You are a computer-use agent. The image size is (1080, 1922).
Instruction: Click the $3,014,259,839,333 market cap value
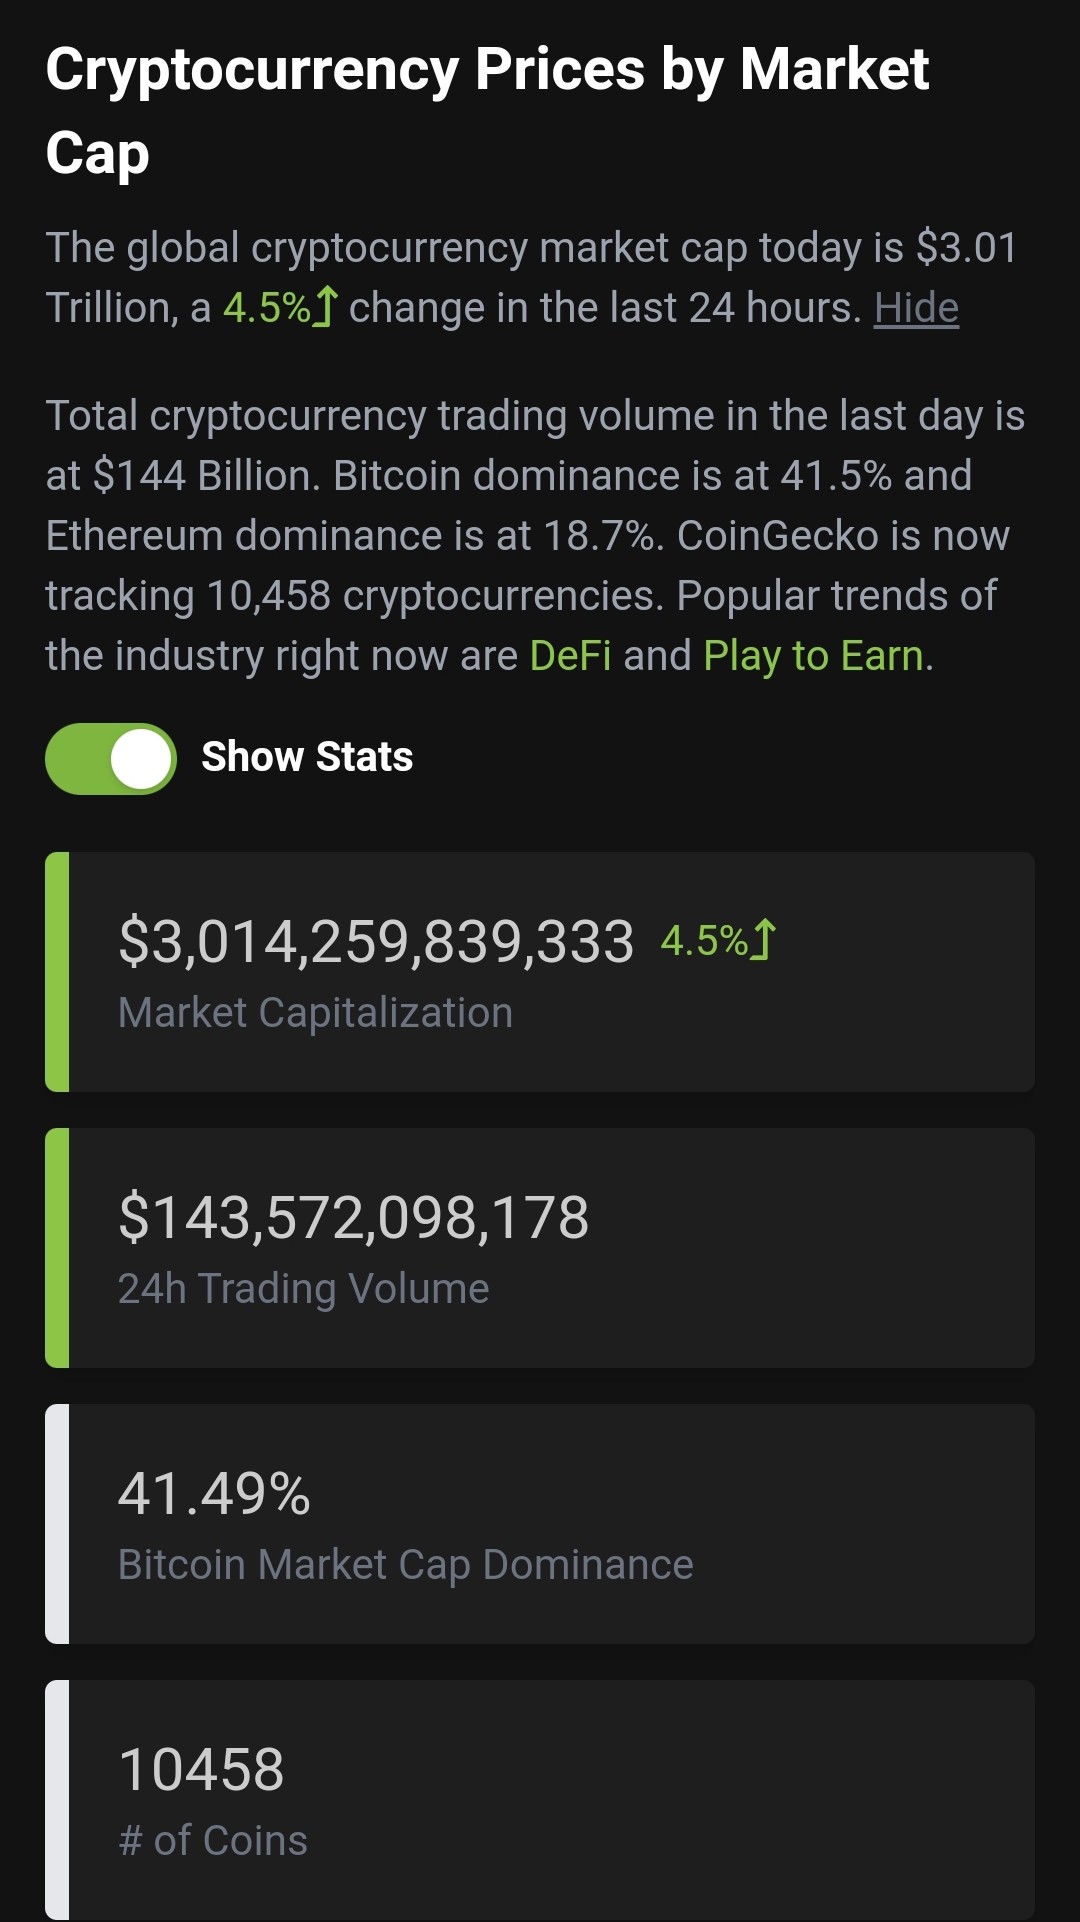(376, 942)
